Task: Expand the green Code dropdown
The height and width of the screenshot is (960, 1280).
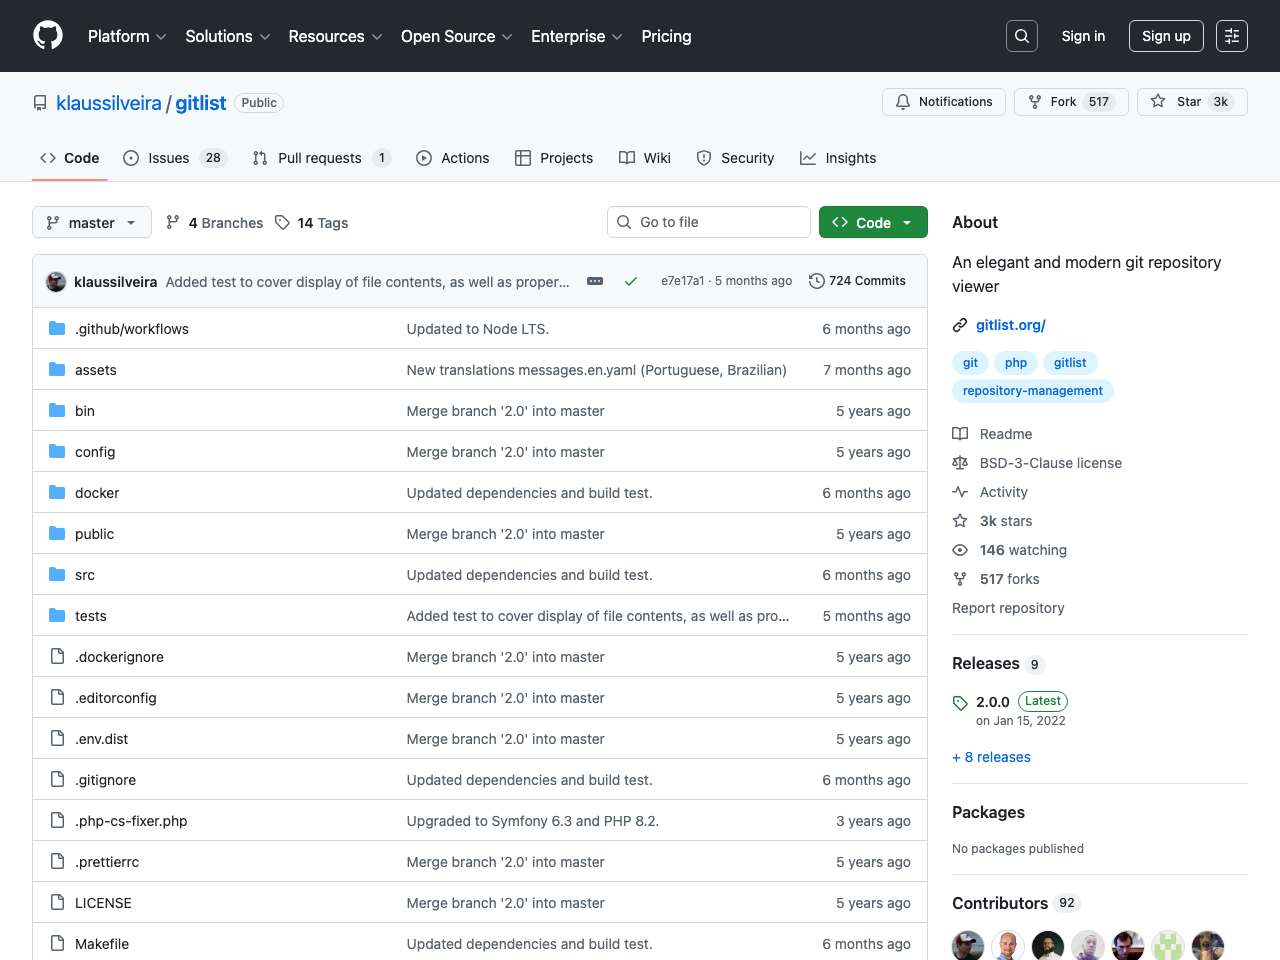Action: [872, 222]
